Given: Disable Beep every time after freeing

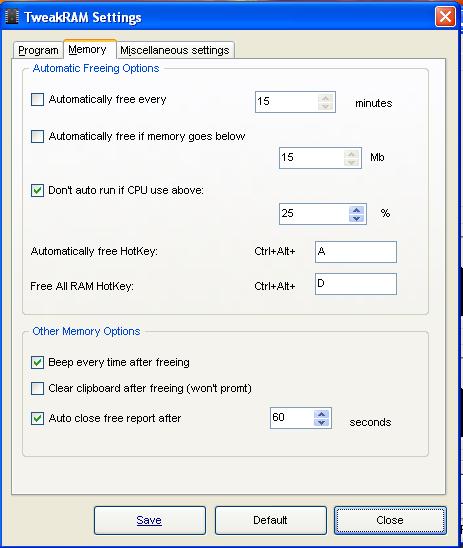Looking at the screenshot, I should pyautogui.click(x=37, y=362).
